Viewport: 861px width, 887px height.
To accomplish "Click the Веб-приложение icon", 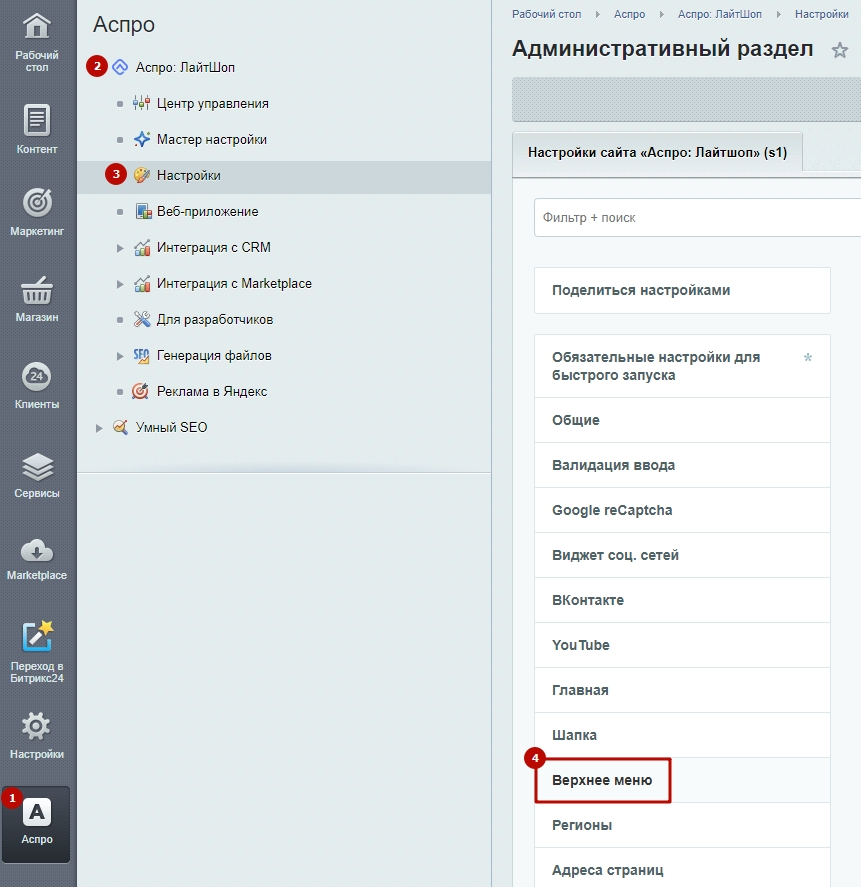I will [144, 212].
